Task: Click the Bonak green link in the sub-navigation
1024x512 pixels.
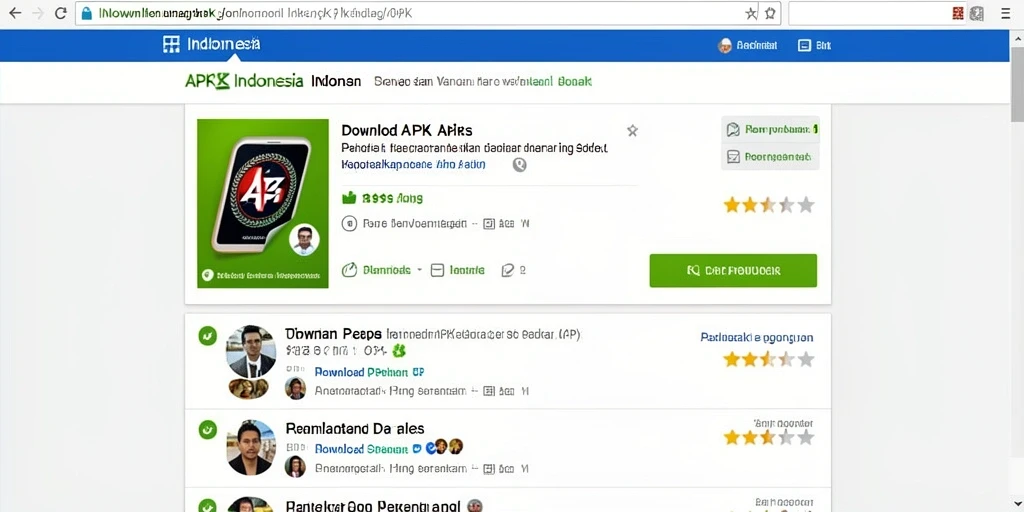Action: 575,82
